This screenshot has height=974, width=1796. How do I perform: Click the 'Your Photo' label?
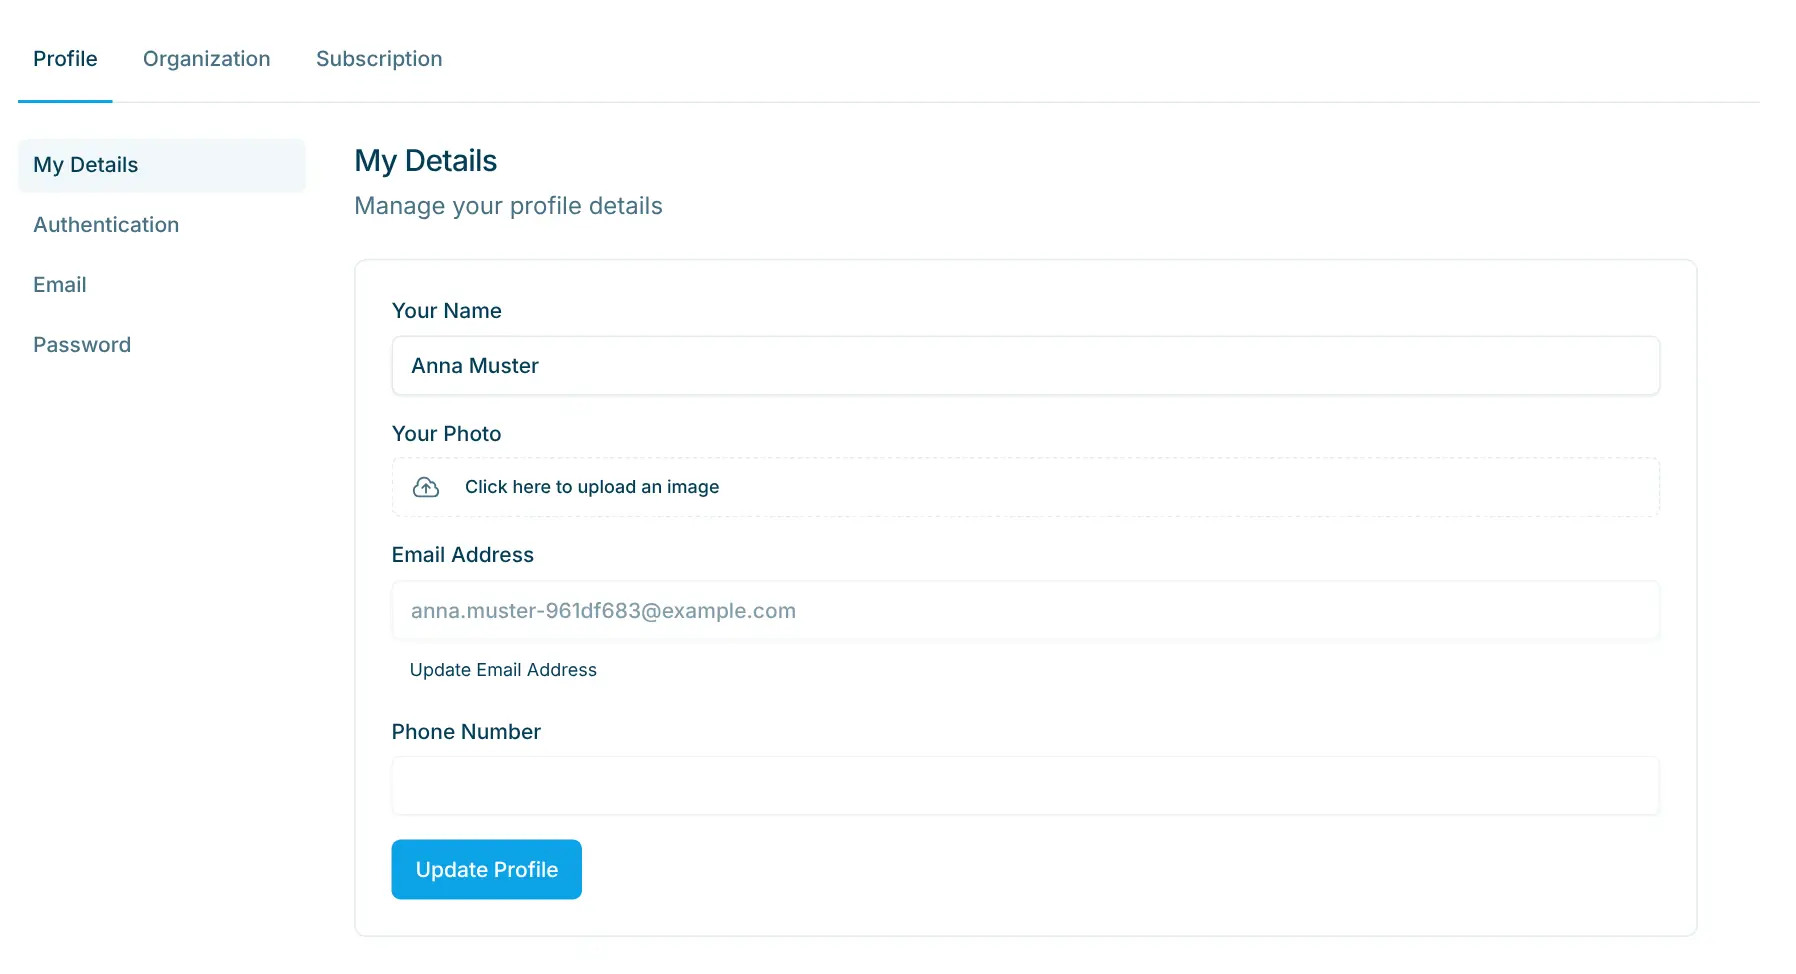point(447,434)
